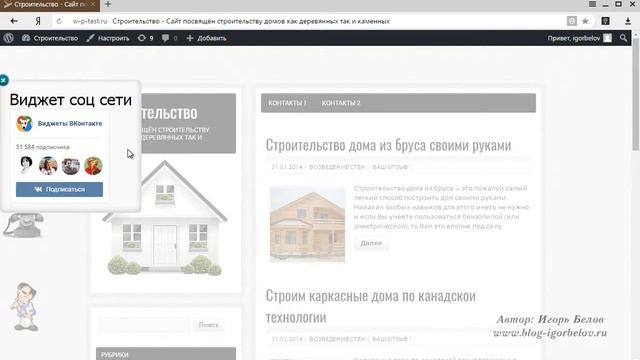Open post Строительство дома из бруса своими руками
This screenshot has height=360, width=640.
[x=388, y=145]
